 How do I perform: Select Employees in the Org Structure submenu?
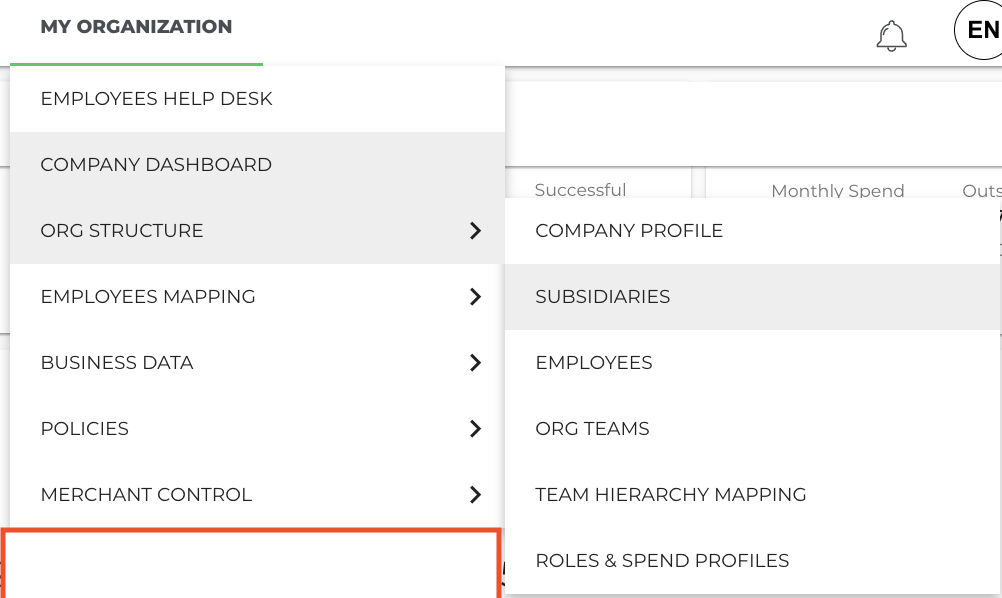click(752, 362)
